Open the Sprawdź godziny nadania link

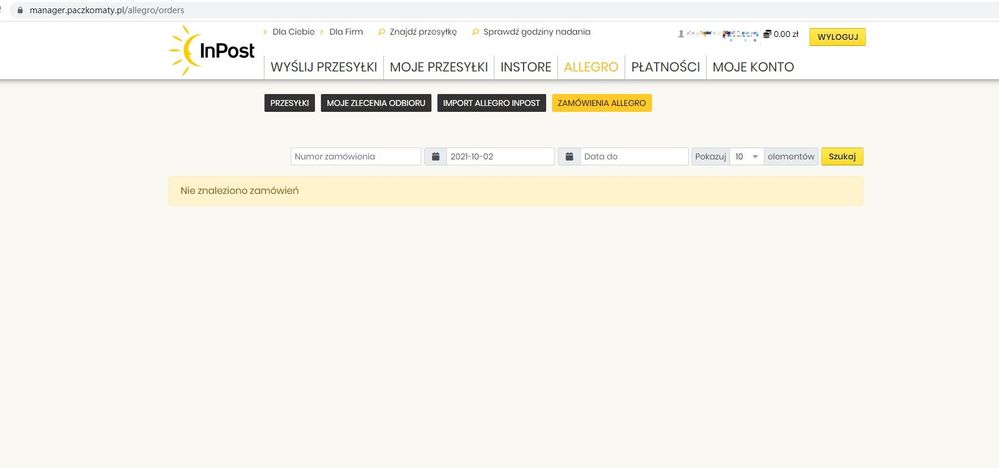(536, 32)
